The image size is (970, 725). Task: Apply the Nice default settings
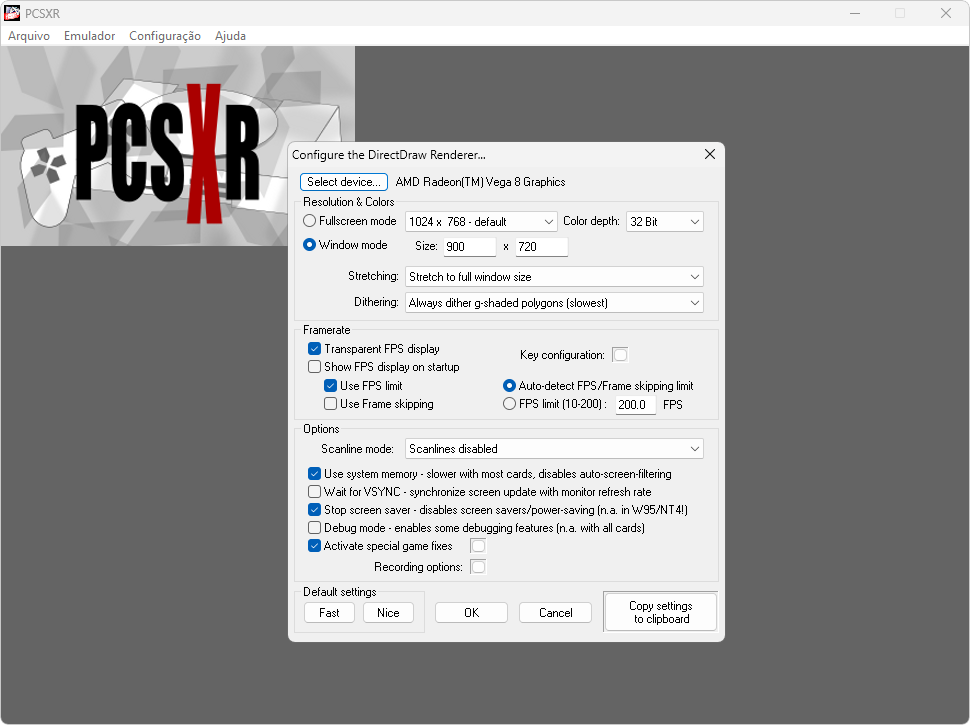[x=388, y=613]
